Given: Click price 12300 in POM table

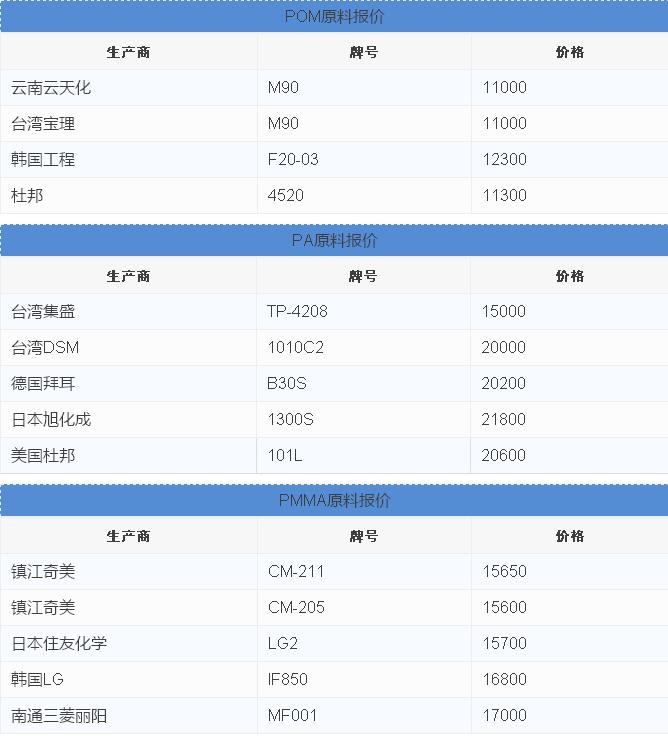Looking at the screenshot, I should 570,159.
